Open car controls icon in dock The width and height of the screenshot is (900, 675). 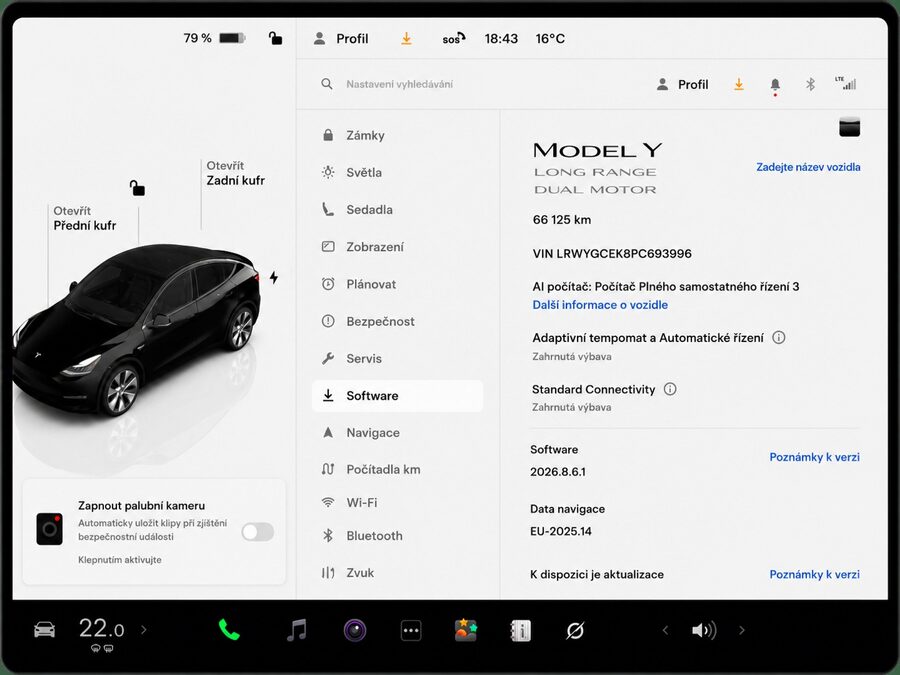click(44, 630)
